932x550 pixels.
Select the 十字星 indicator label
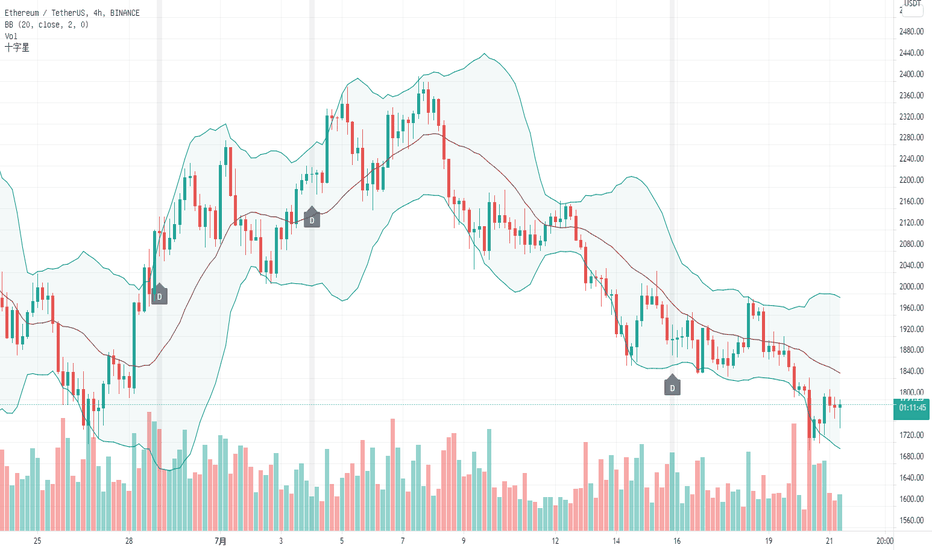17,48
